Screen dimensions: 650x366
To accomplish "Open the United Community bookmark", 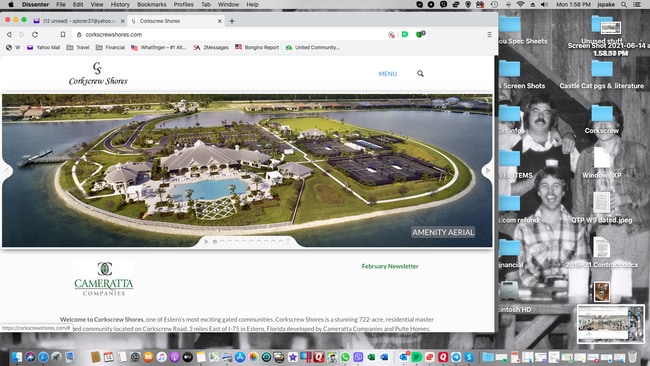I will pos(313,47).
